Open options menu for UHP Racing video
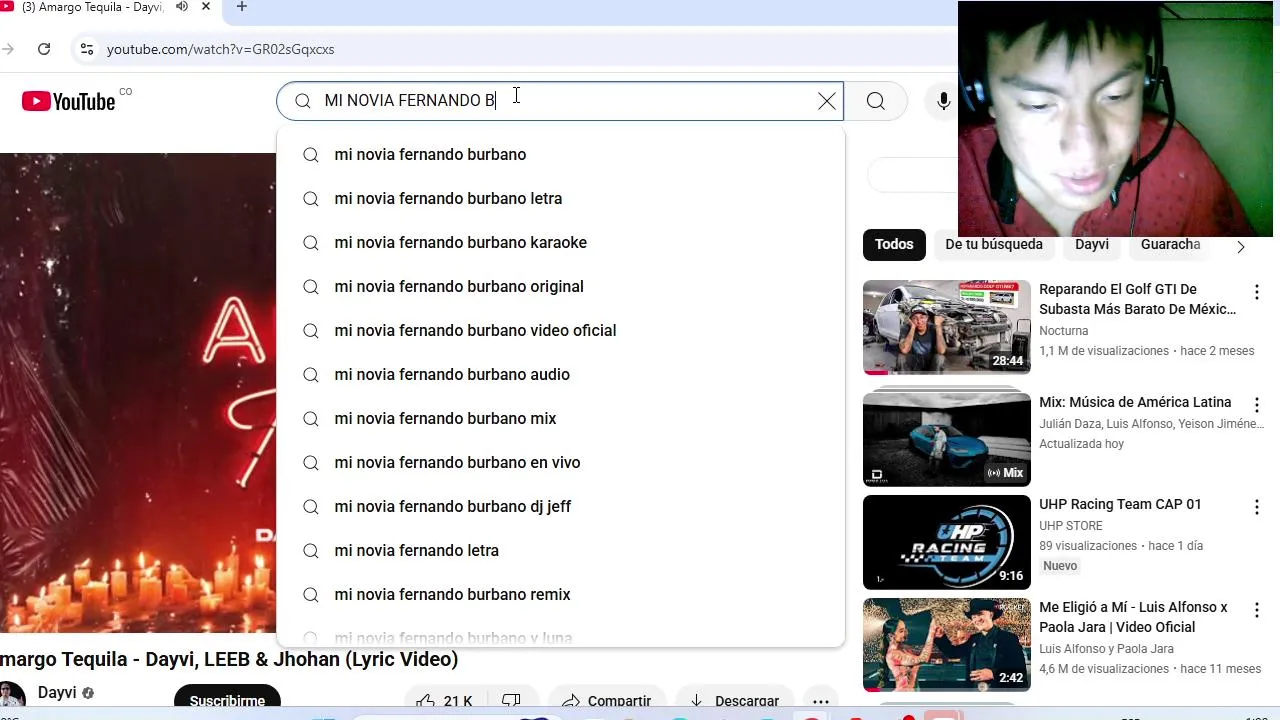This screenshot has height=720, width=1280. pos(1257,507)
